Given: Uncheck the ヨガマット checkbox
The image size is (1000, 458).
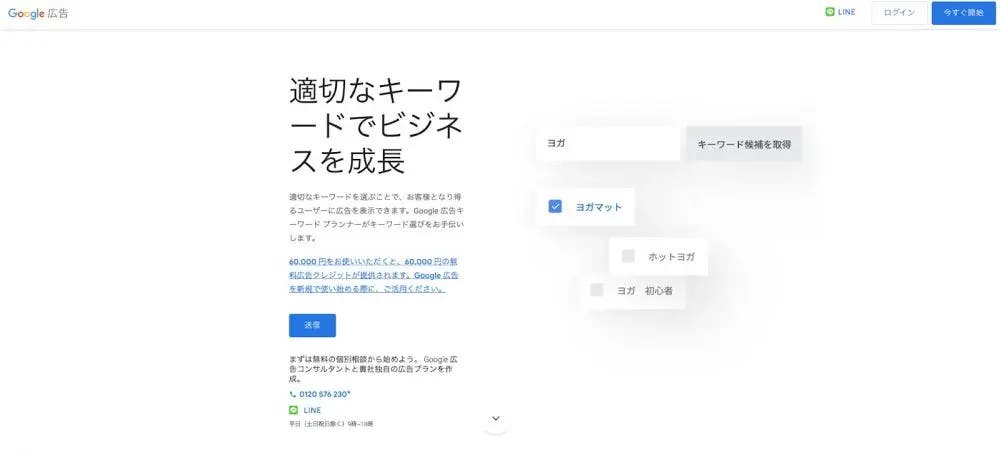Looking at the screenshot, I should [555, 207].
